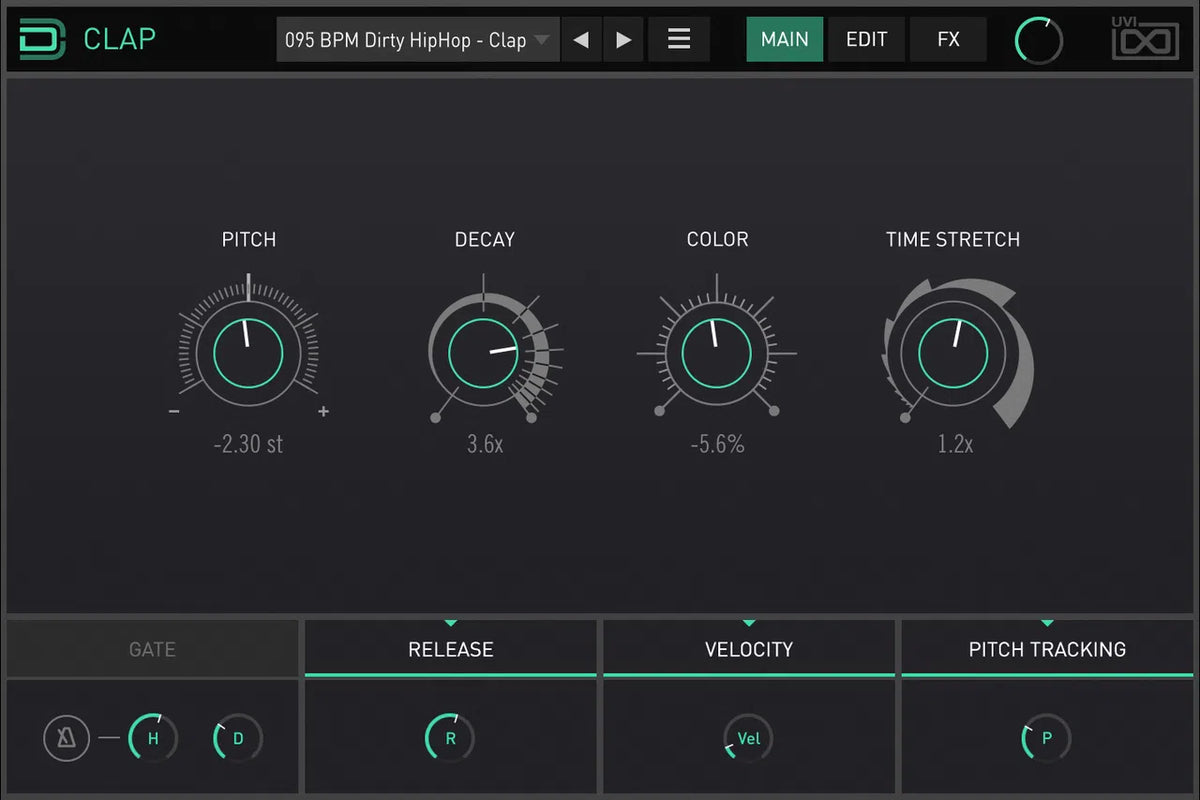Viewport: 1200px width, 800px height.
Task: Toggle the Gate section on
Action: (152, 649)
